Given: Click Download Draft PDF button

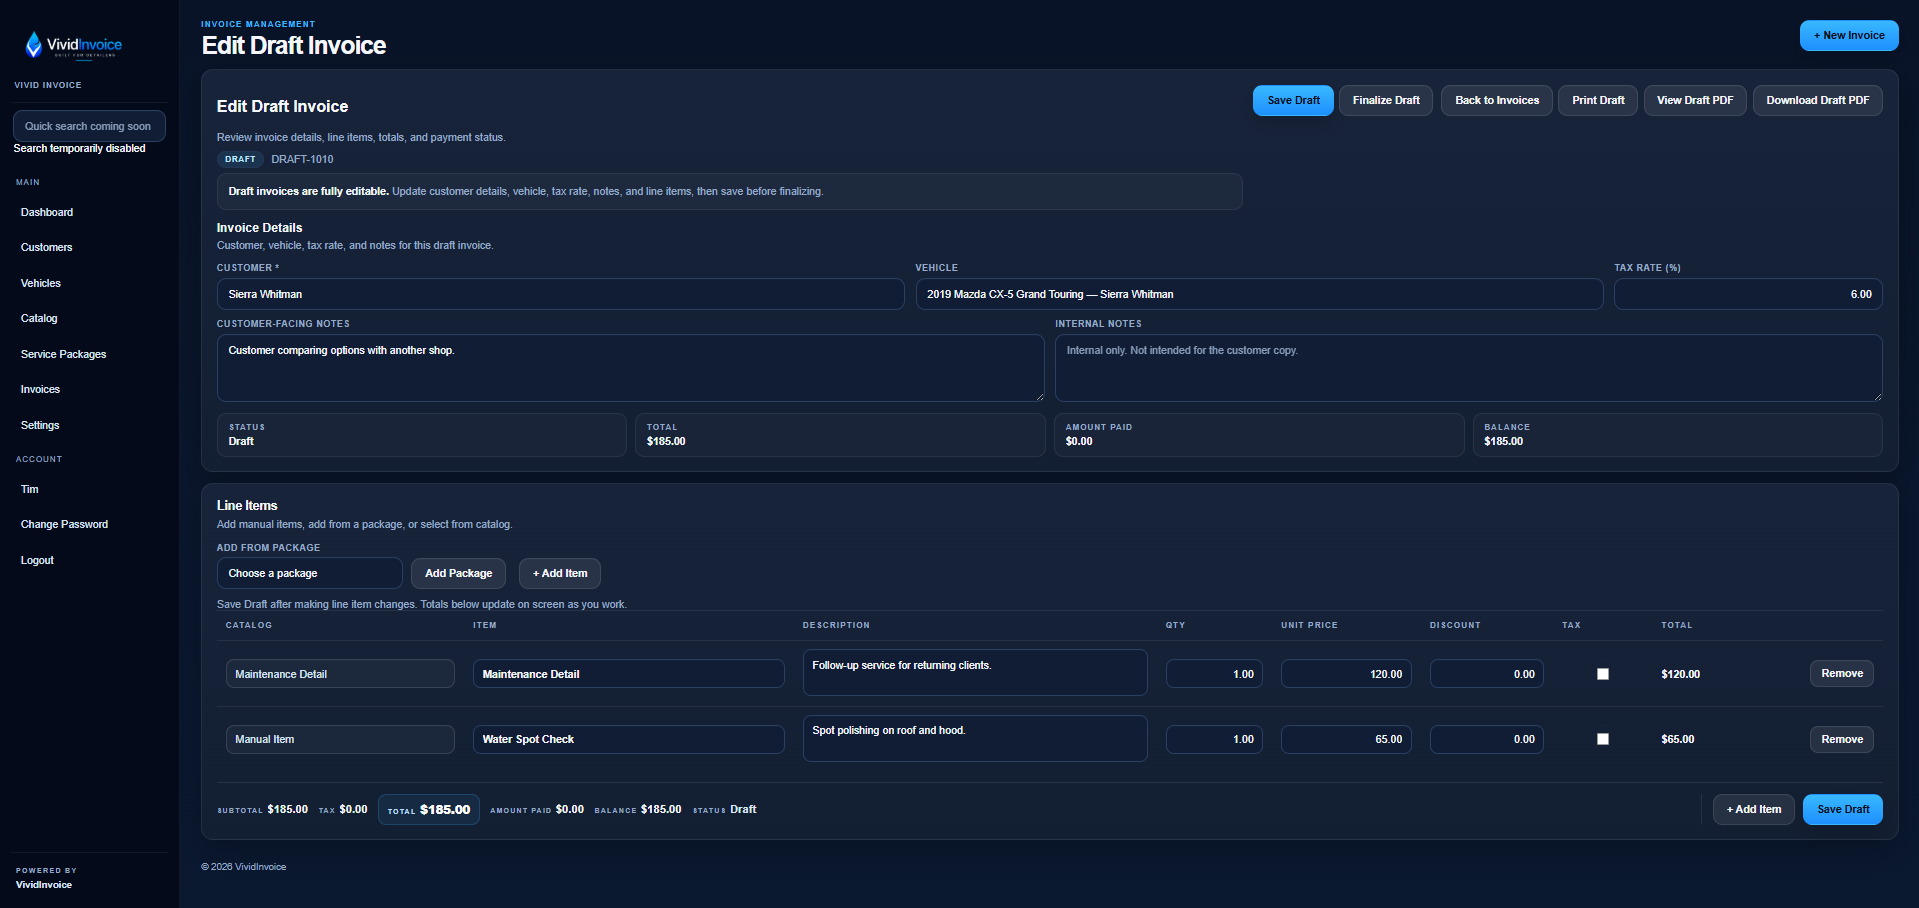Looking at the screenshot, I should point(1817,100).
